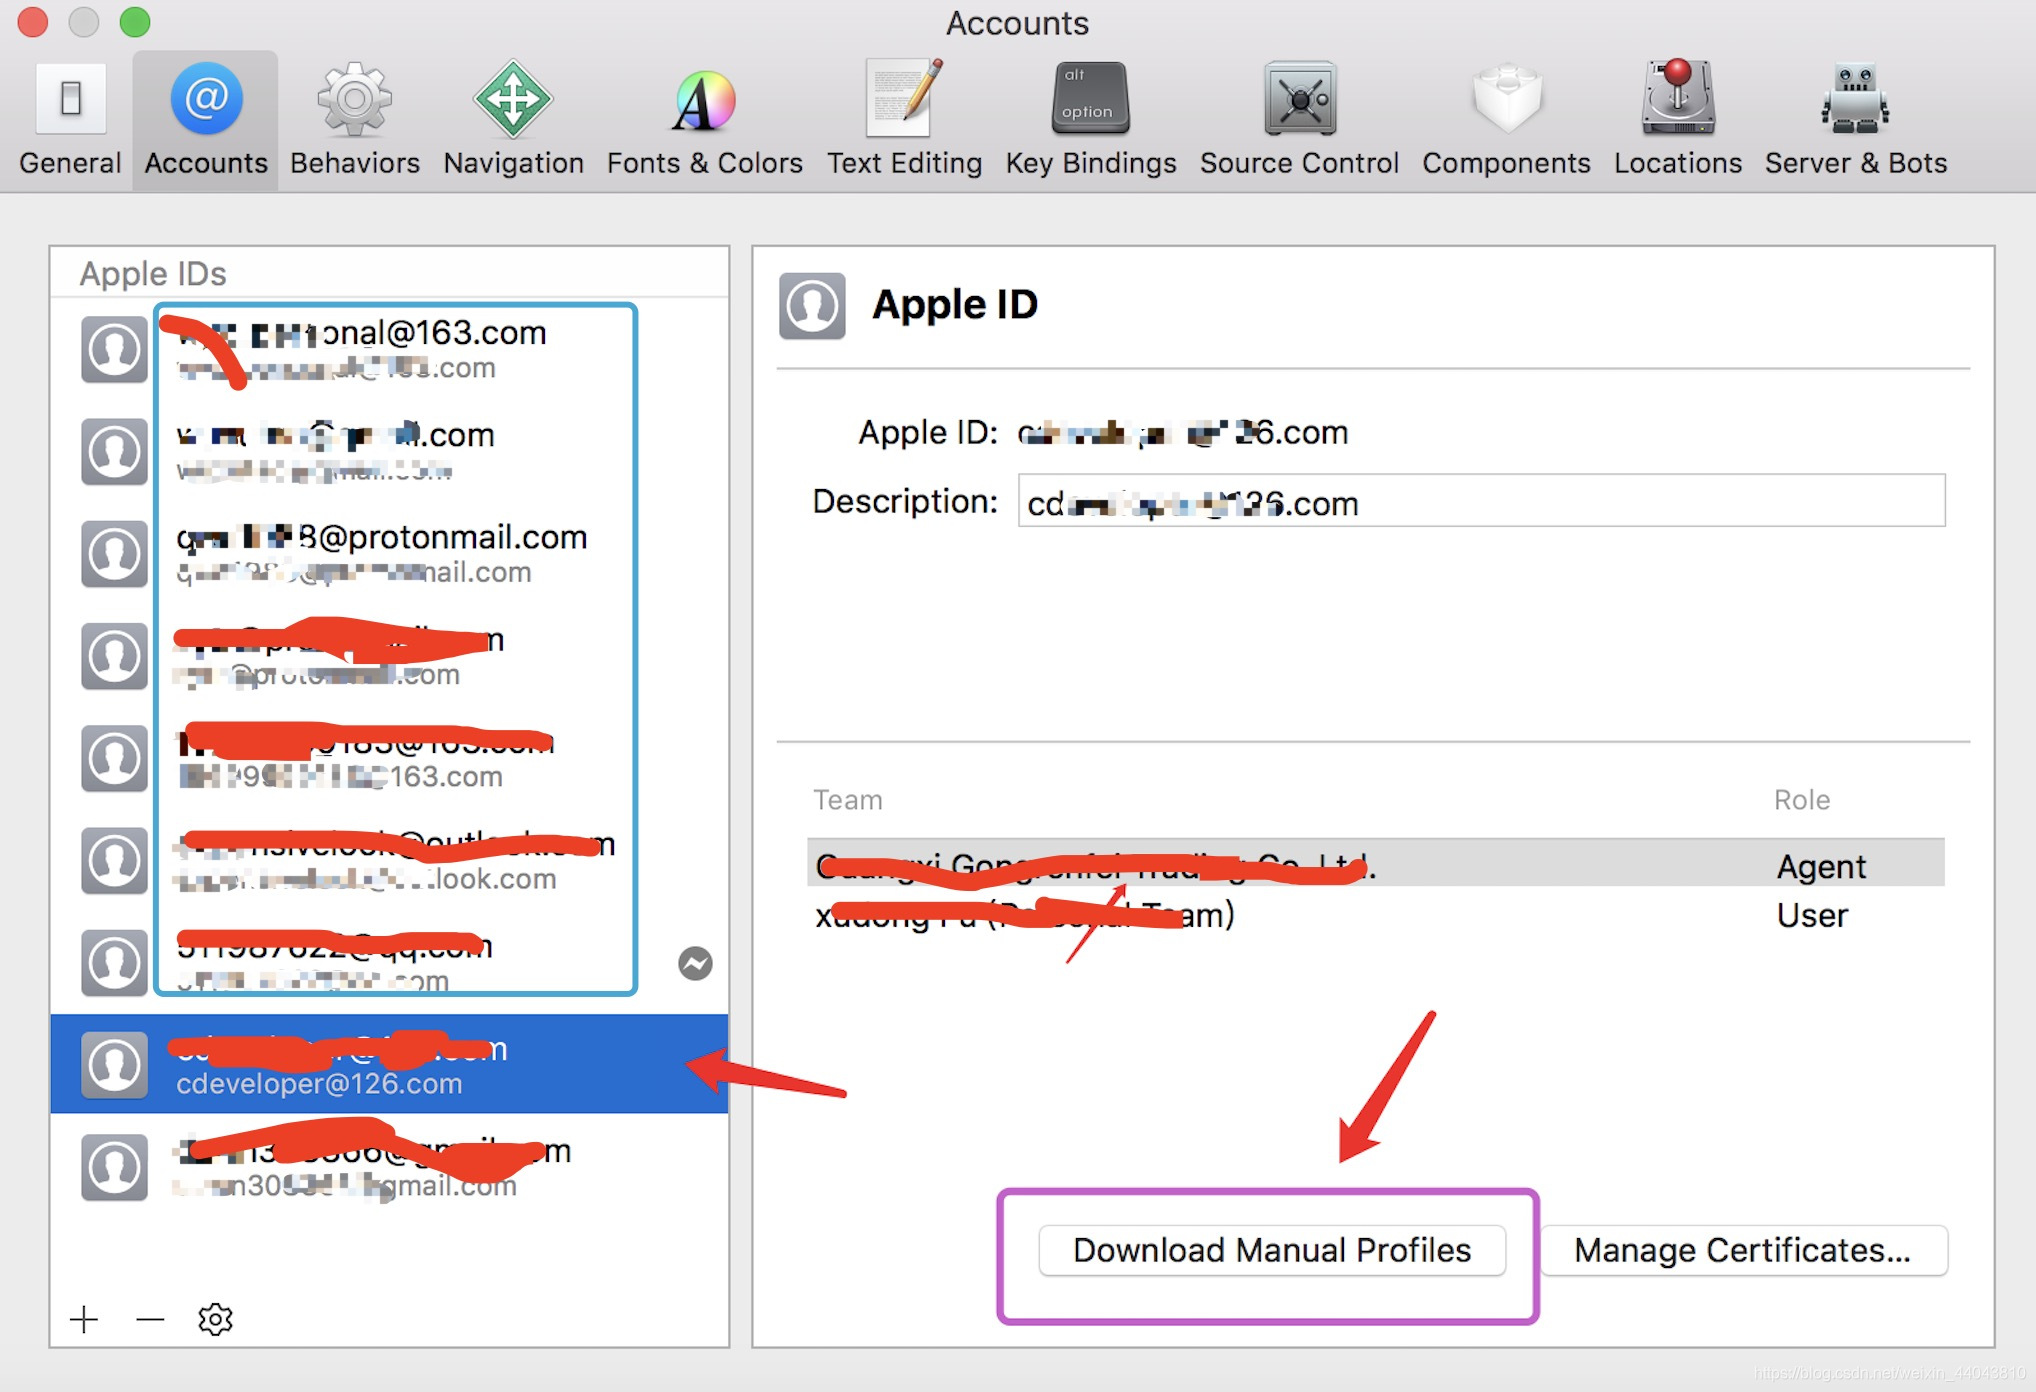Select the gmail.com account at list bottom

pos(389,1166)
